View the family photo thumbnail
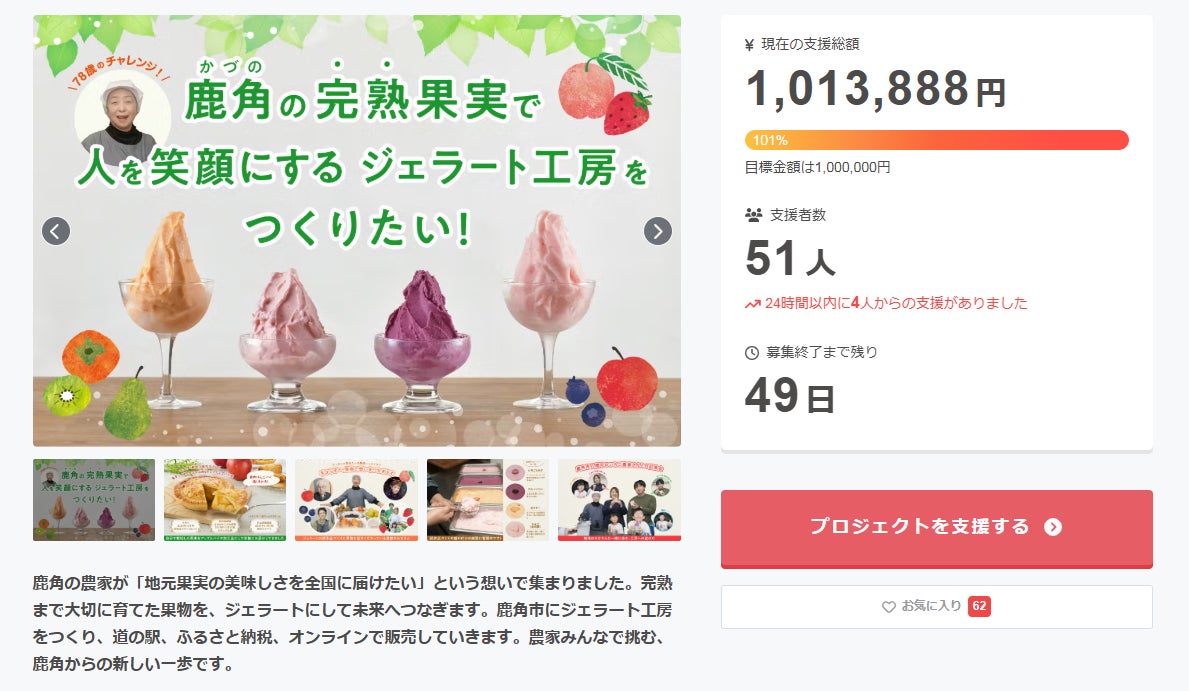Screen dimensions: 1189x691 [x=619, y=500]
